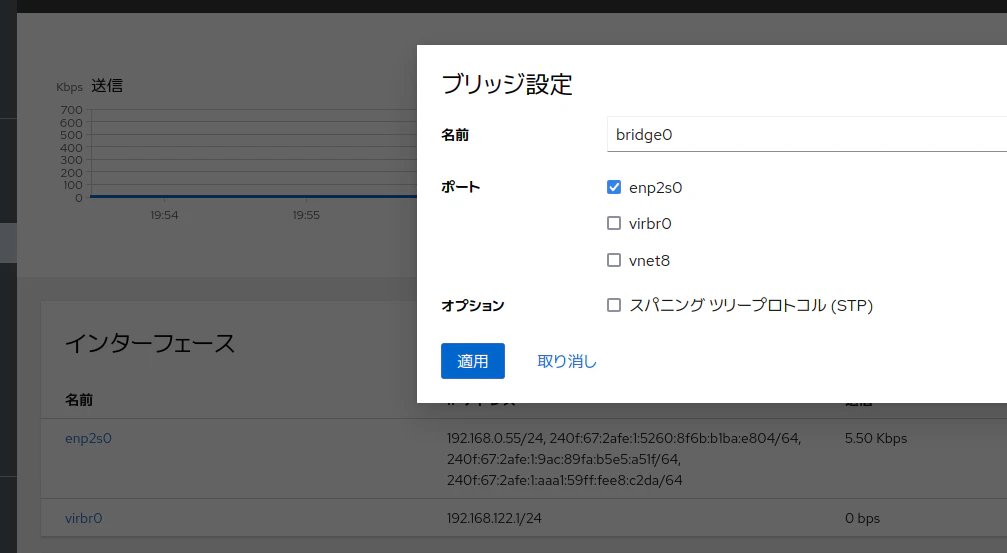Click the 700 Kbps axis label
1007x553 pixels.
pos(71,110)
